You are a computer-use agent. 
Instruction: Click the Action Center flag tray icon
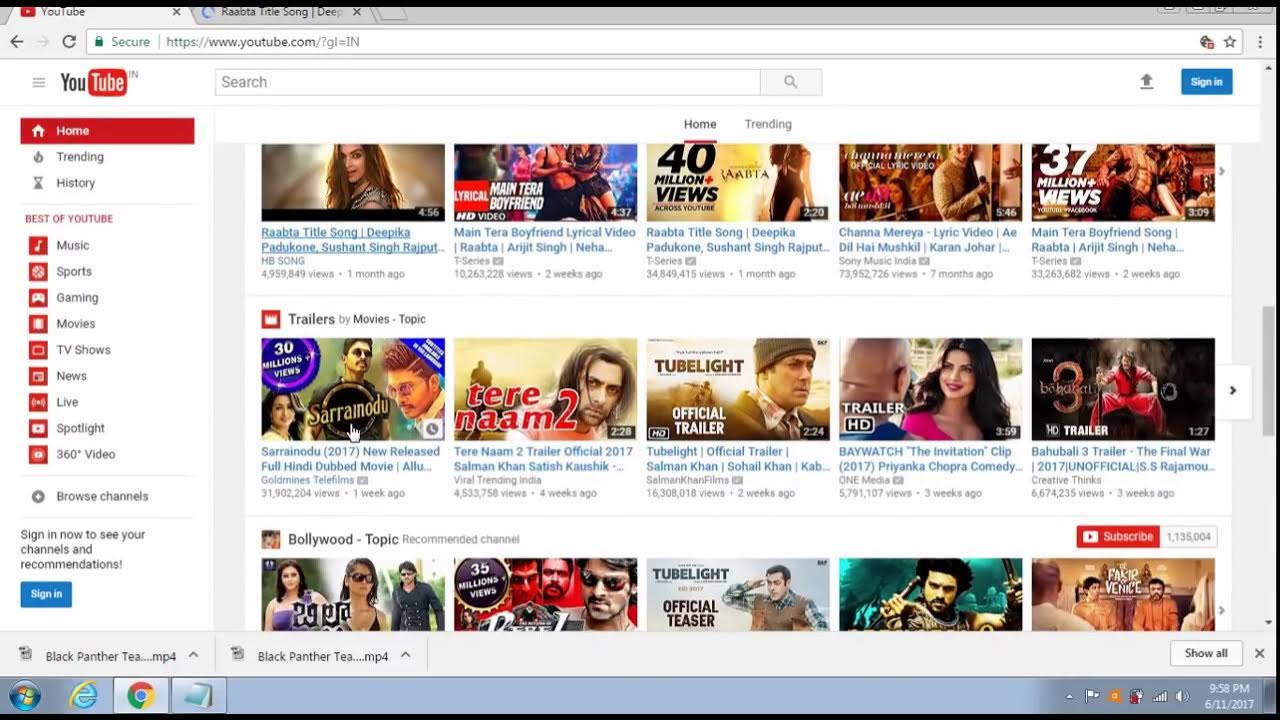pos(1093,696)
